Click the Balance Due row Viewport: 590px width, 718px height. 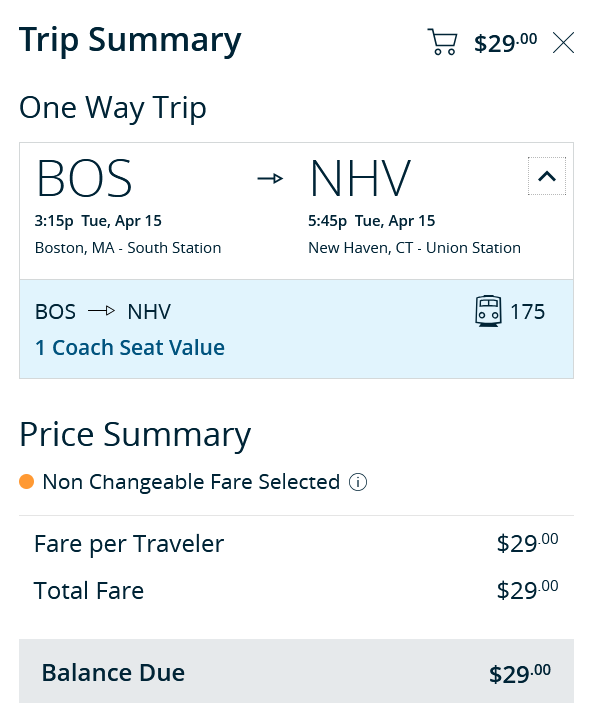[296, 671]
